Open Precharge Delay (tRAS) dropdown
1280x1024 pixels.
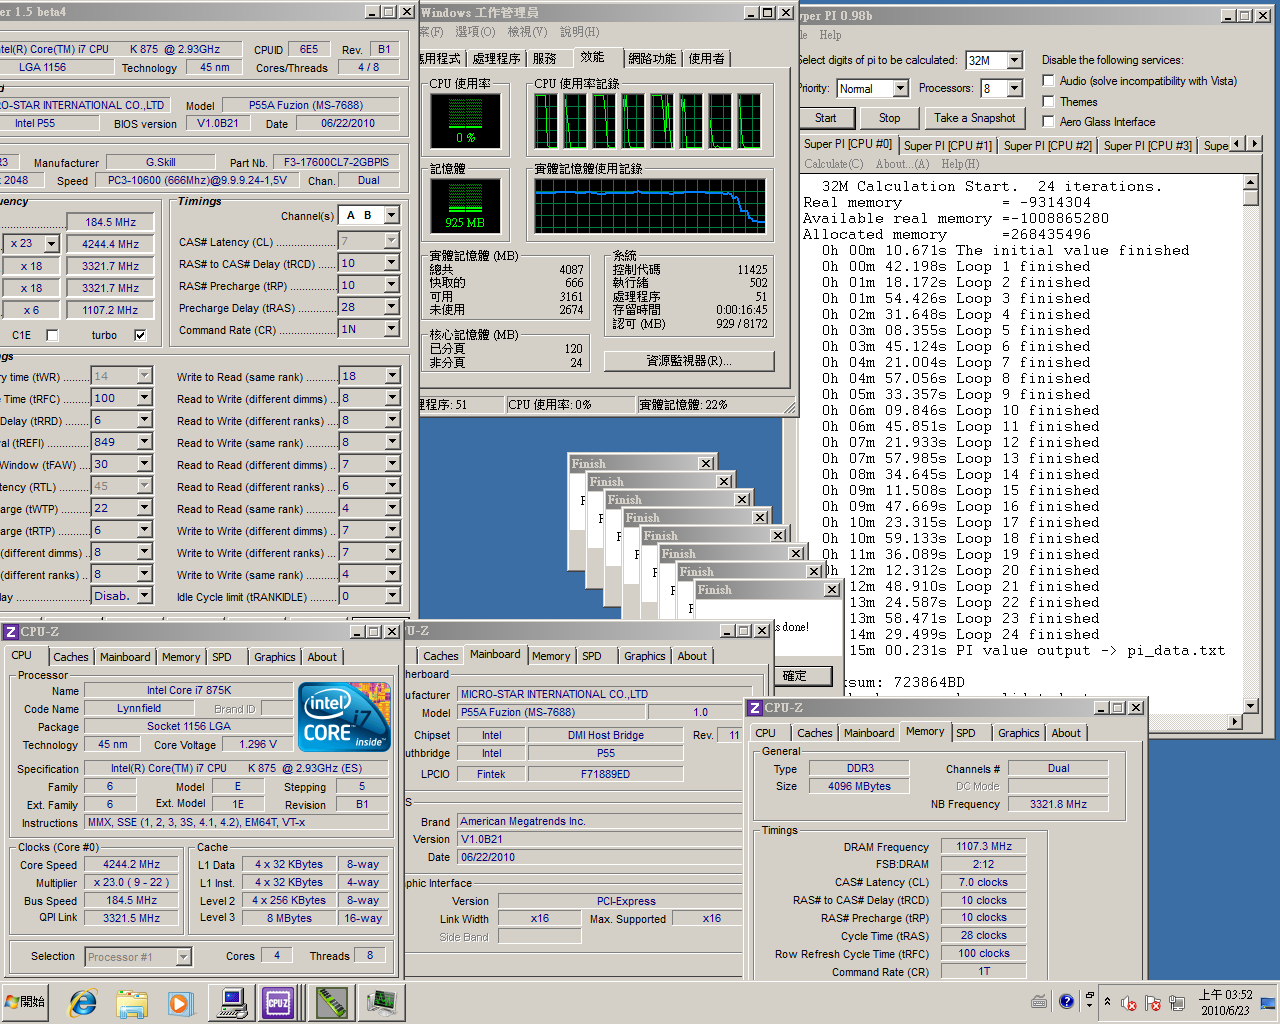pos(392,307)
